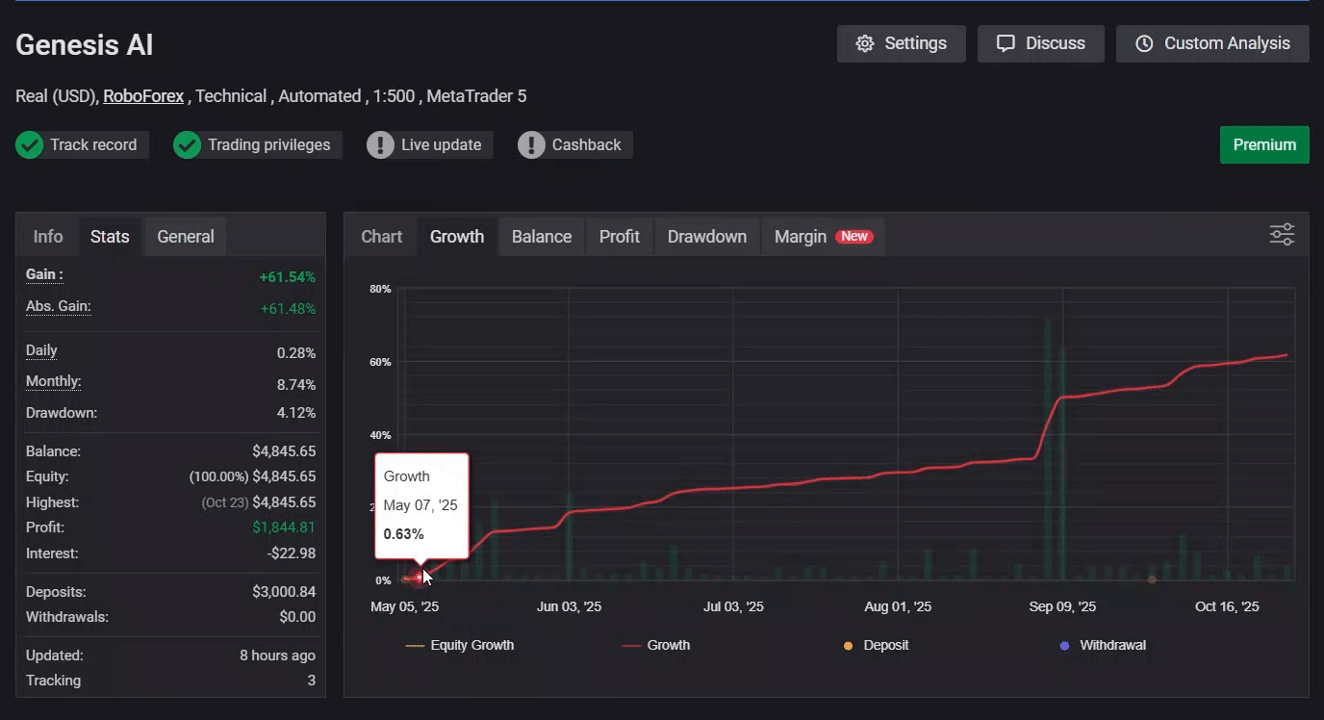The width and height of the screenshot is (1324, 720).
Task: Toggle Equity Growth series in chart legend
Action: [460, 646]
